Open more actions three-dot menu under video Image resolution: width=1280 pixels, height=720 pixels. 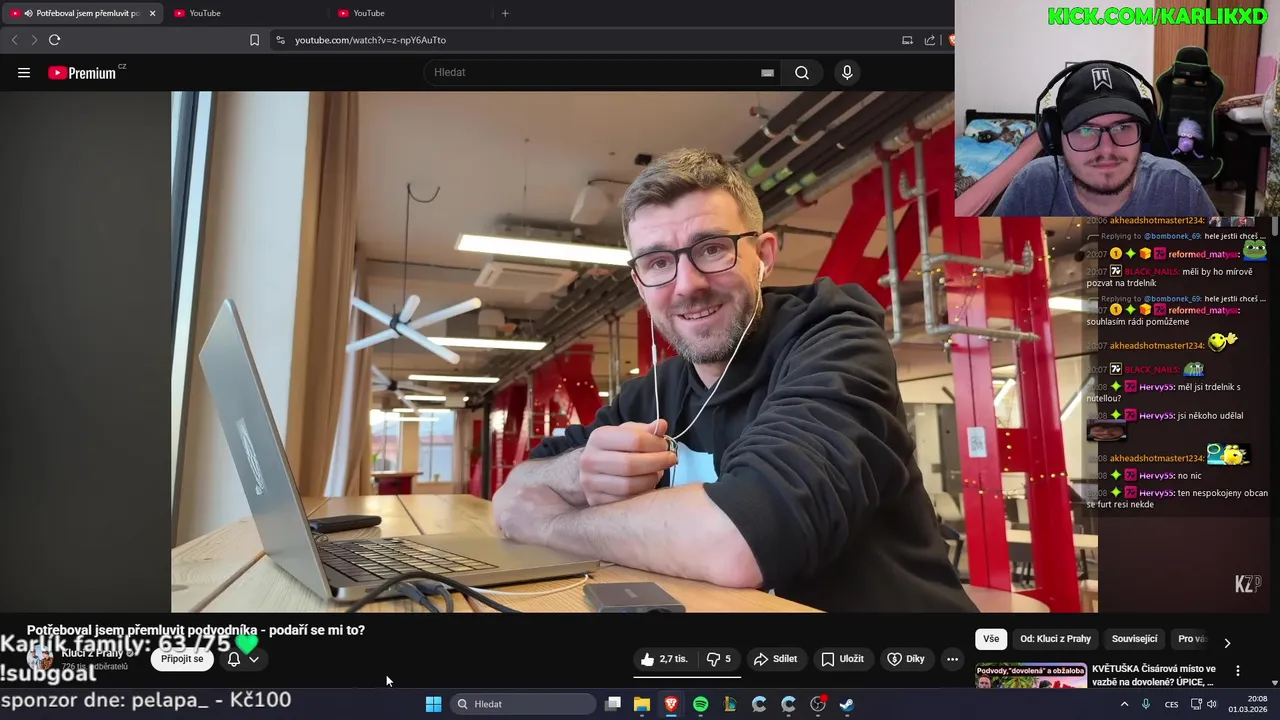pyautogui.click(x=952, y=659)
